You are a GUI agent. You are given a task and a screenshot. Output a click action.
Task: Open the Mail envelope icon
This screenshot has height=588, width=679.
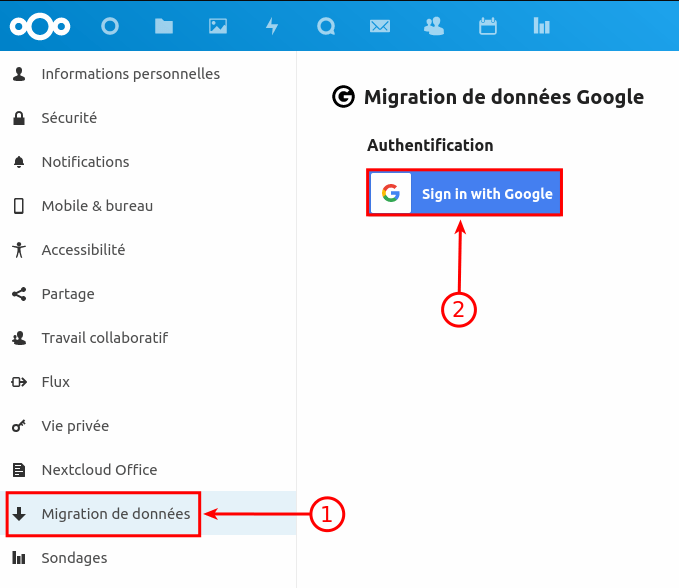pyautogui.click(x=380, y=26)
